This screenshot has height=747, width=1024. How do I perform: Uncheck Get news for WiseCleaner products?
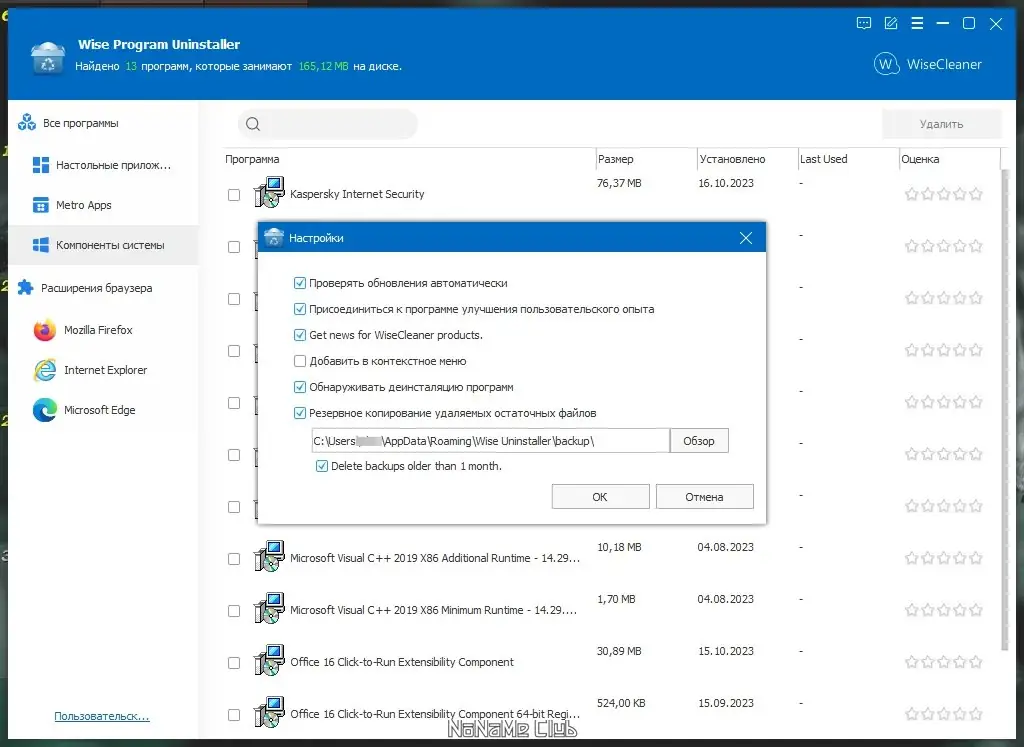tap(300, 335)
